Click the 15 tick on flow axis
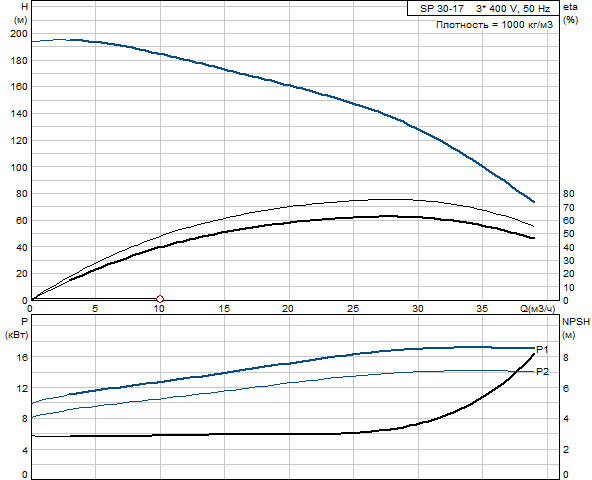The width and height of the screenshot is (592, 480). point(224,309)
